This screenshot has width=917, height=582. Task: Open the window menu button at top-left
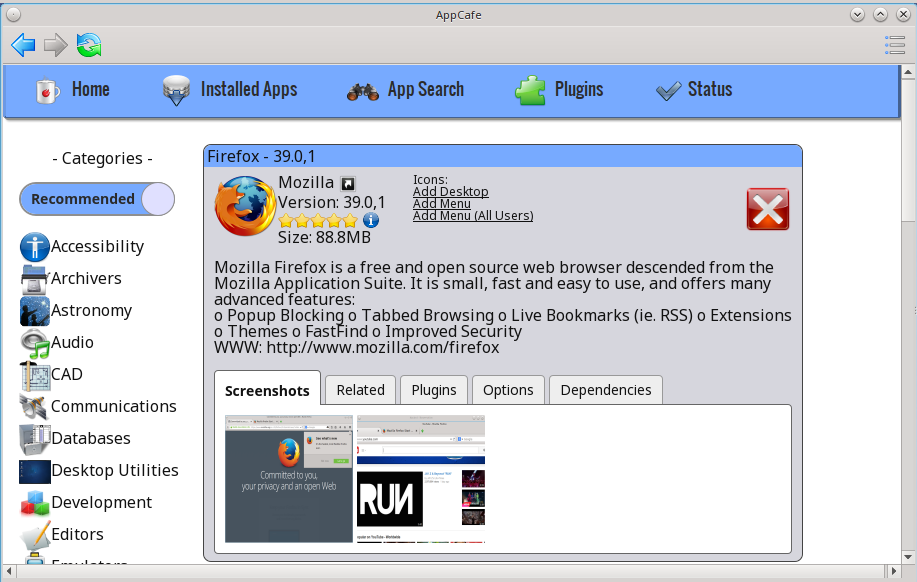13,15
